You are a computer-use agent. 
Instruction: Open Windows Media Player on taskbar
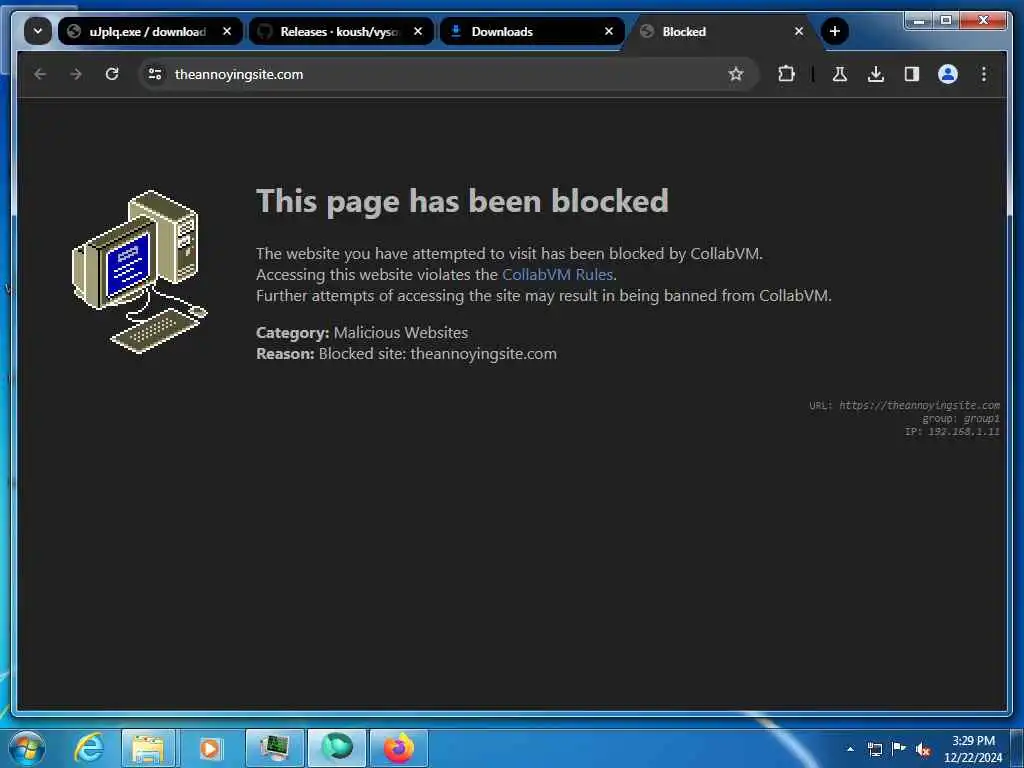(210, 748)
